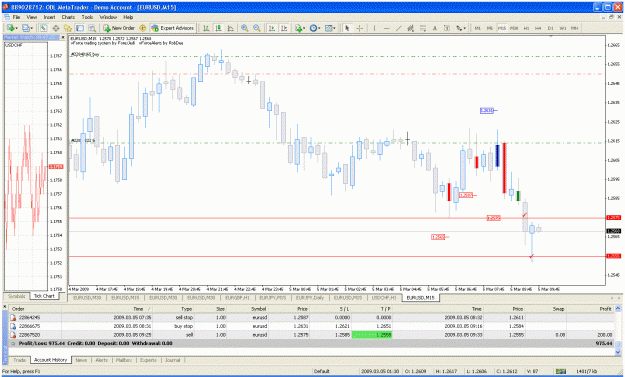Image resolution: width=625 pixels, height=377 pixels.
Task: Switch Market Watch to Symbols tab
Action: coord(17,296)
